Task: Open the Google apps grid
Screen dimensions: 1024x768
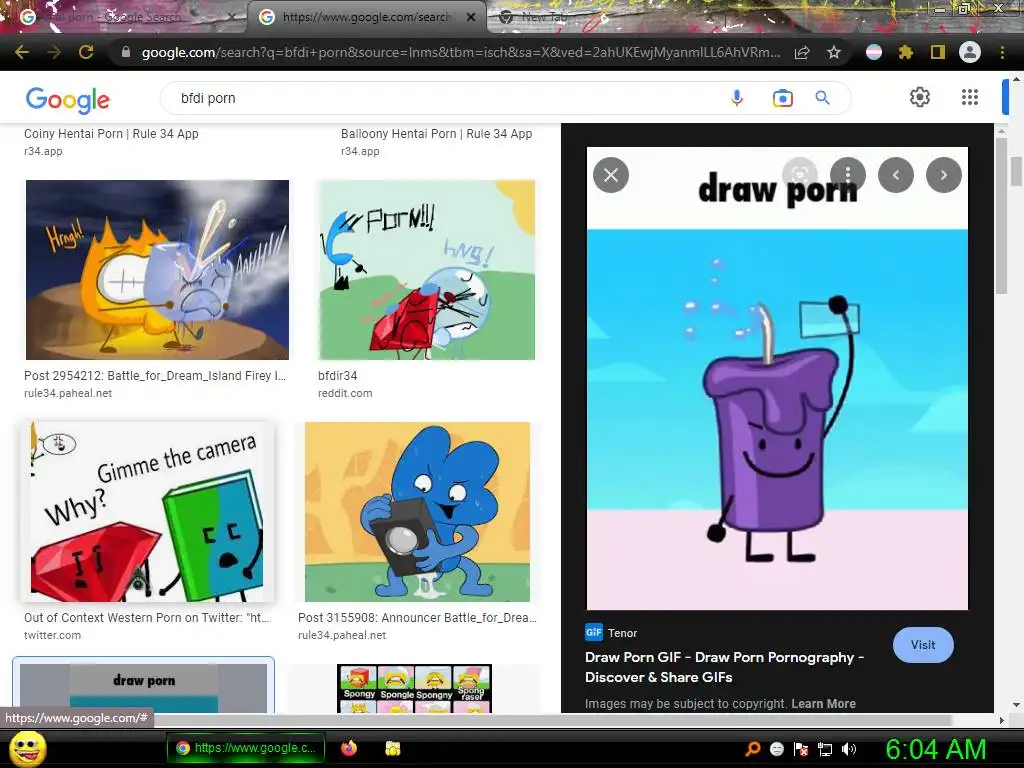Action: click(x=970, y=97)
